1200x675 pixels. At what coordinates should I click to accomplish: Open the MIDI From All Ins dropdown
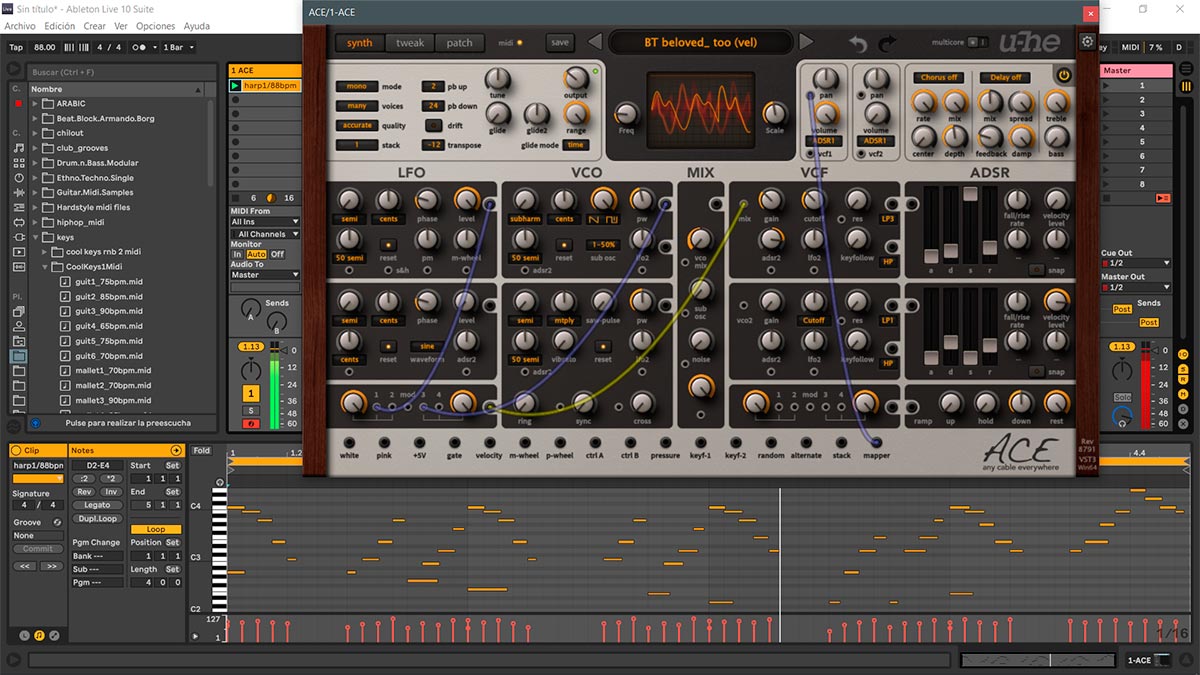click(x=264, y=222)
